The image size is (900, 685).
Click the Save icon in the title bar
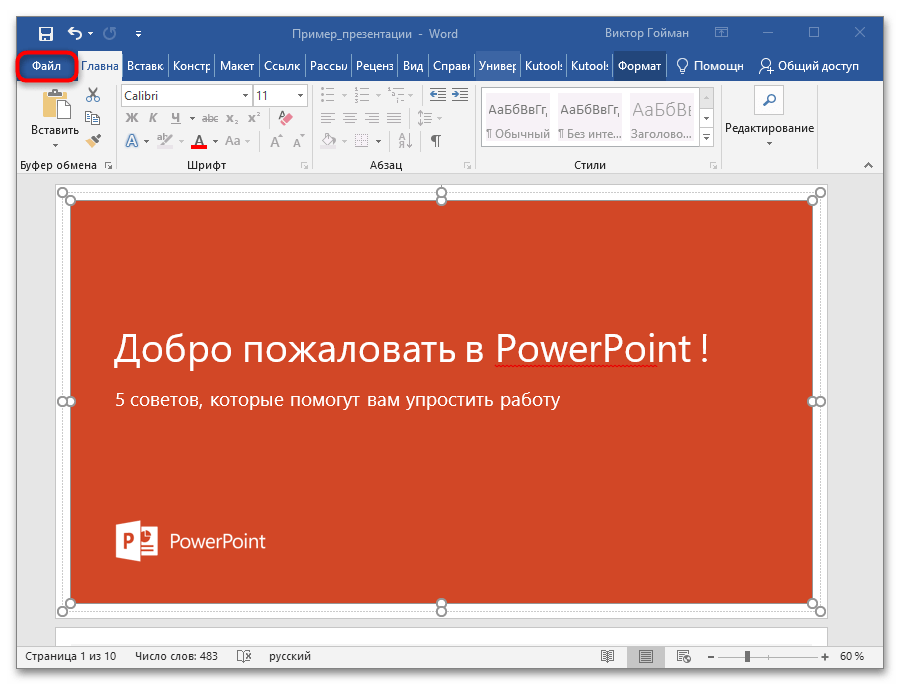point(45,33)
